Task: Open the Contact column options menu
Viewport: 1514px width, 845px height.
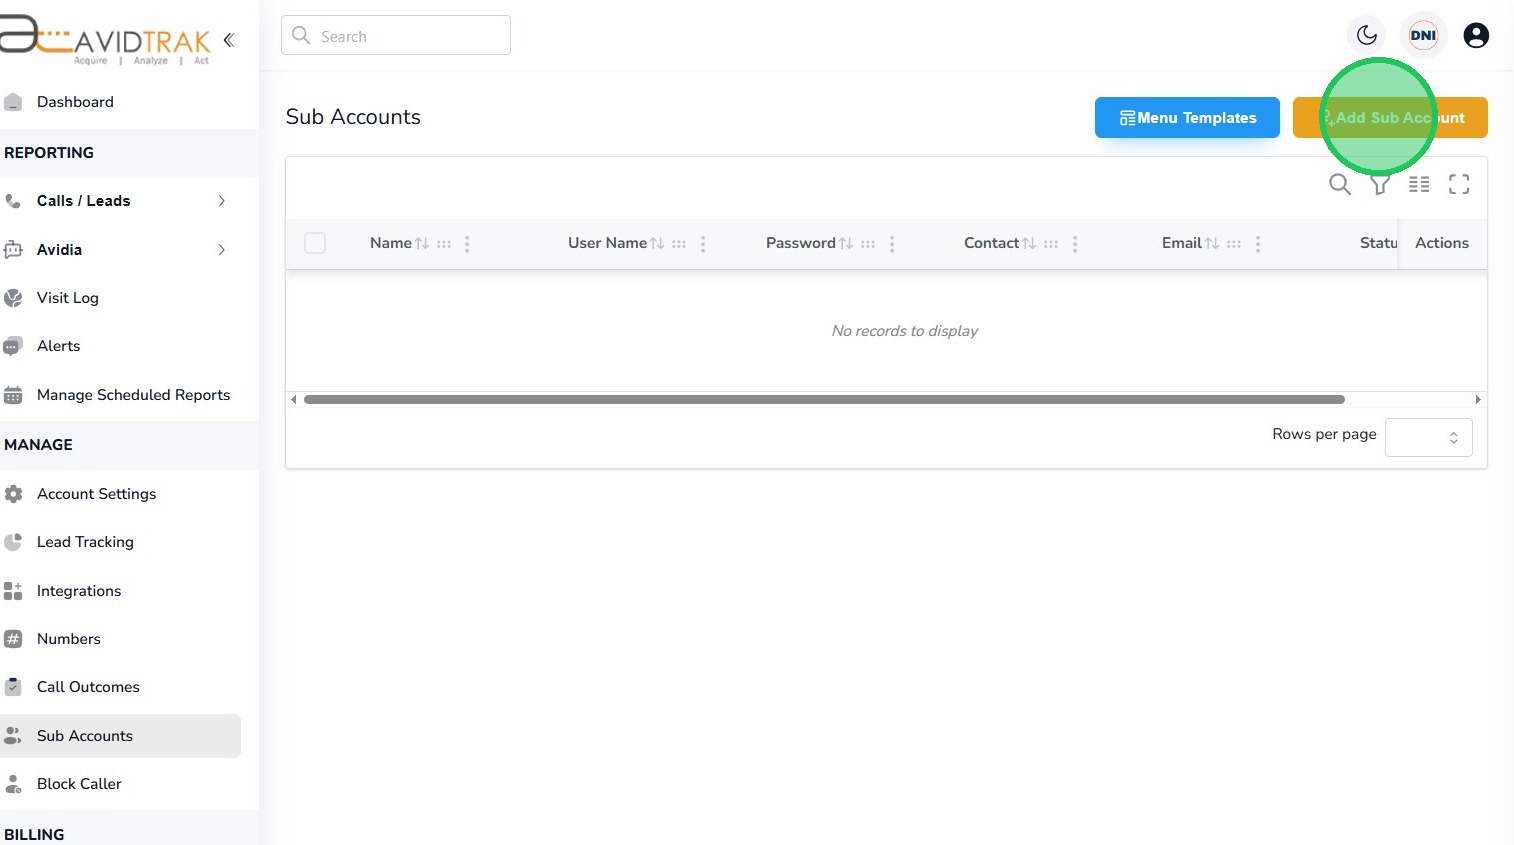Action: pyautogui.click(x=1075, y=244)
